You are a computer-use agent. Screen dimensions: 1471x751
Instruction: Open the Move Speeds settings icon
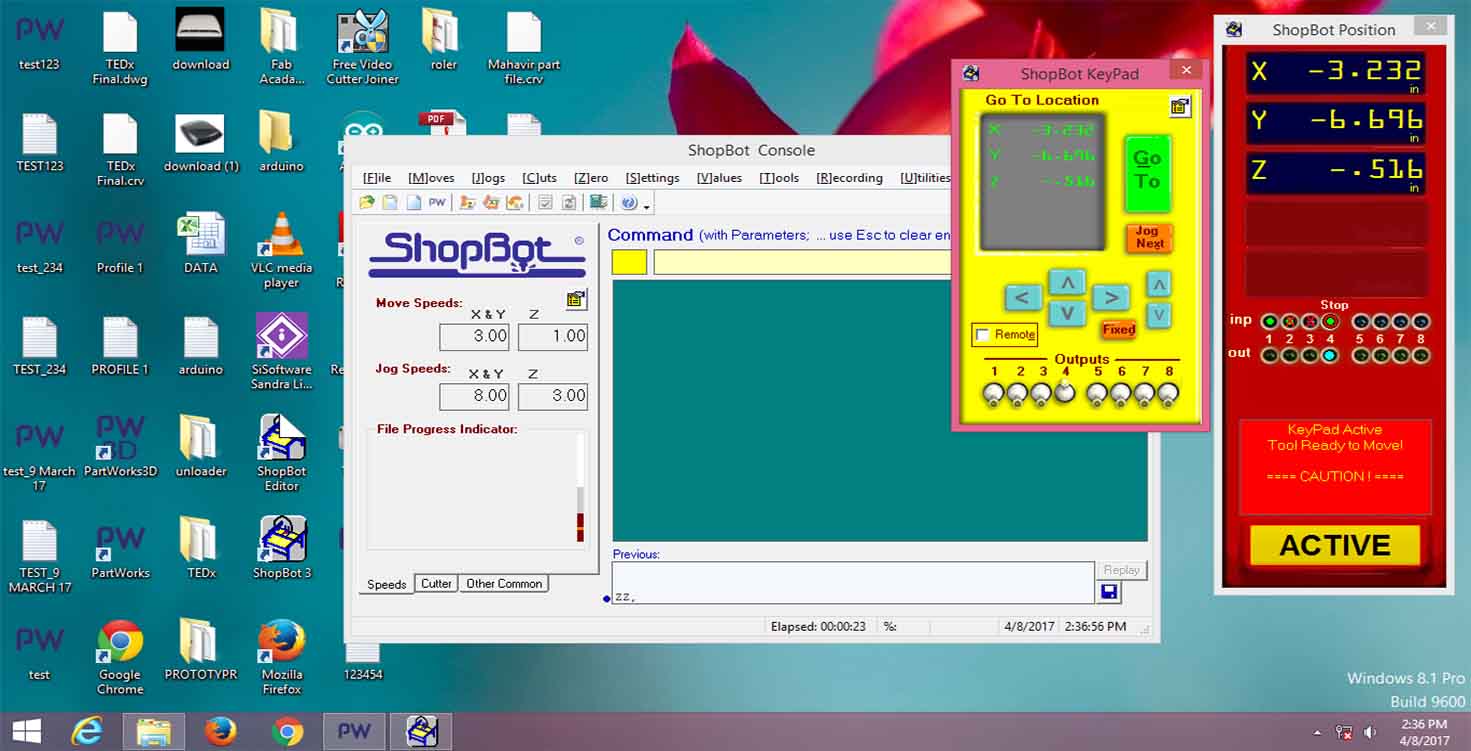[x=576, y=299]
